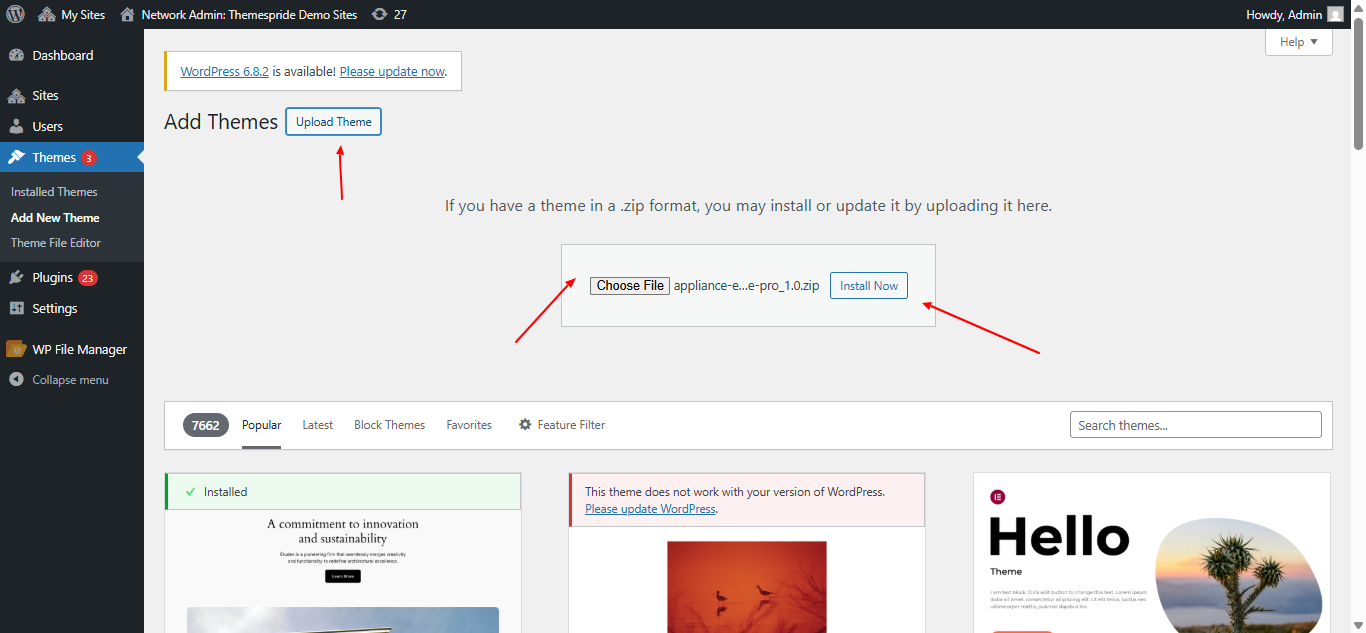Open the WordPress logo menu
This screenshot has width=1366, height=633.
coord(15,14)
